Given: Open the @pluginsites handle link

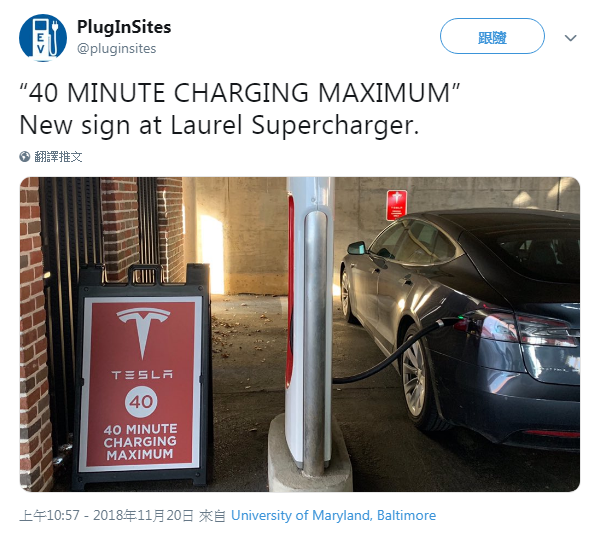Looking at the screenshot, I should click(x=117, y=49).
